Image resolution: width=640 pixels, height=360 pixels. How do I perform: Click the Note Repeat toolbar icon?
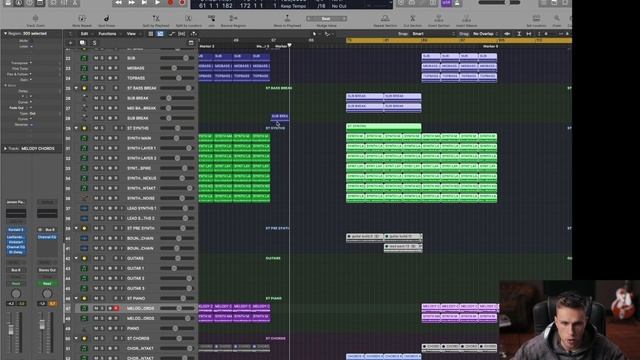click(x=82, y=19)
